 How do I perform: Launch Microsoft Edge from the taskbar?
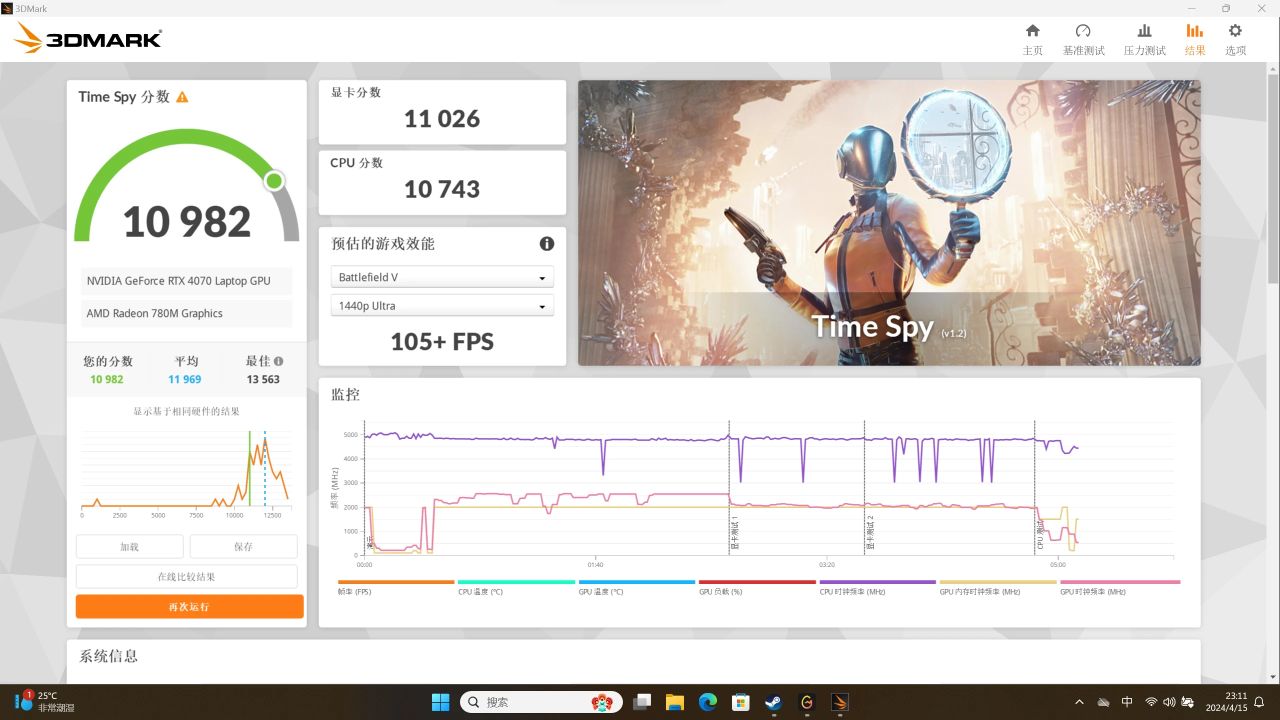click(x=707, y=702)
